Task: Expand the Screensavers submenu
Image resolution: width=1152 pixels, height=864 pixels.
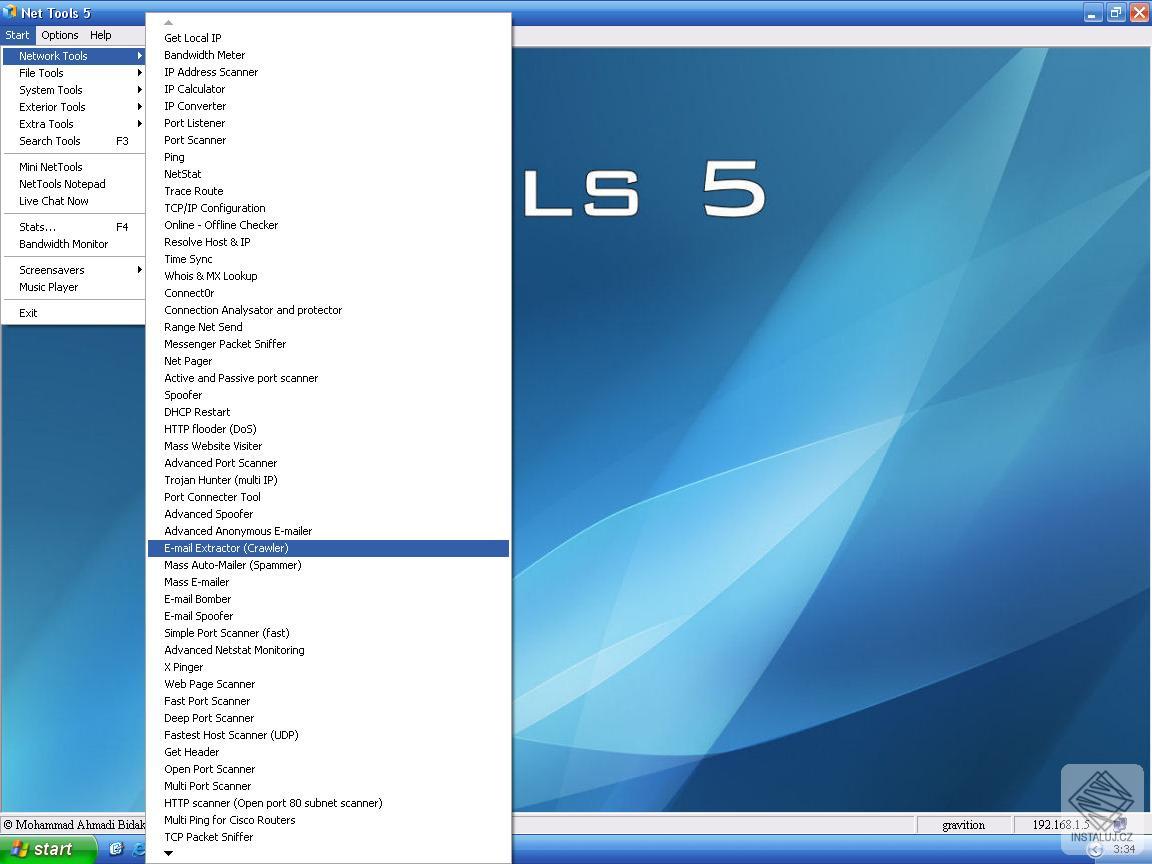Action: pyautogui.click(x=73, y=270)
